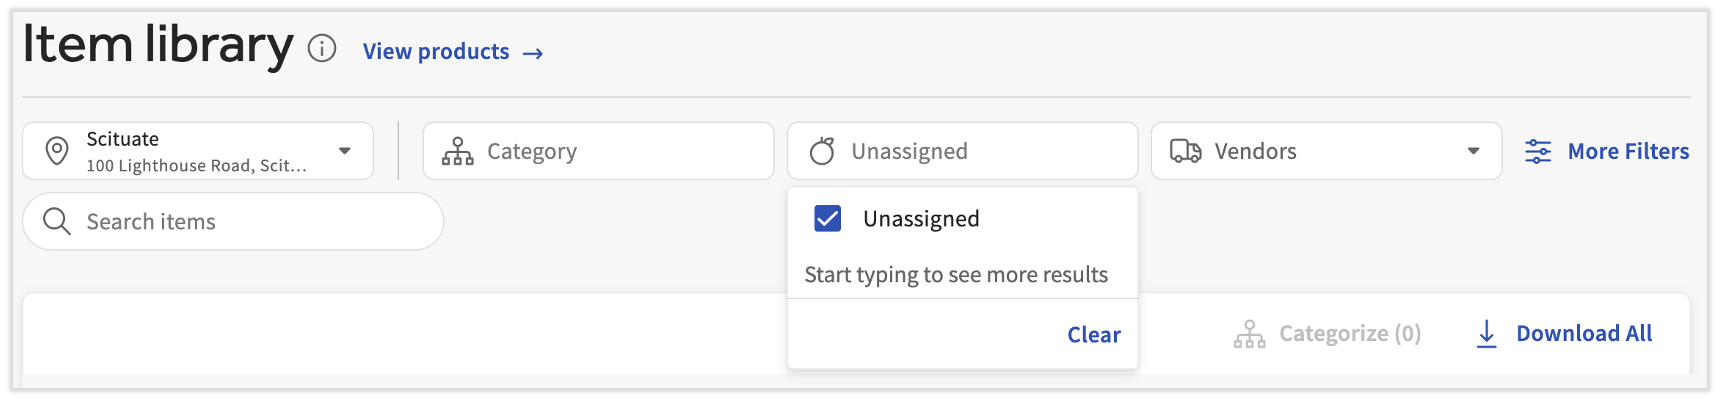
Task: Click the fruit icon in Unassigned filter
Action: pos(822,151)
